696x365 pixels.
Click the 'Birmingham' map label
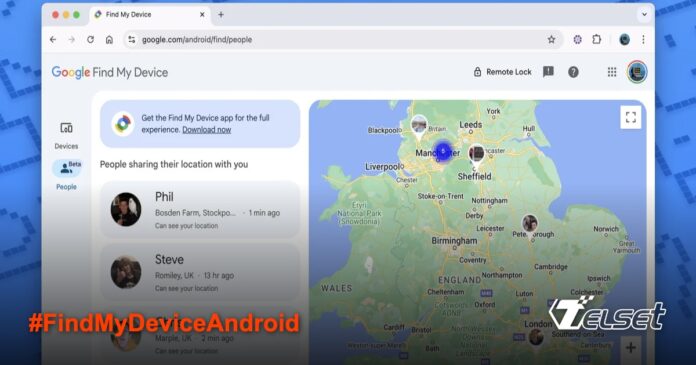(x=455, y=241)
